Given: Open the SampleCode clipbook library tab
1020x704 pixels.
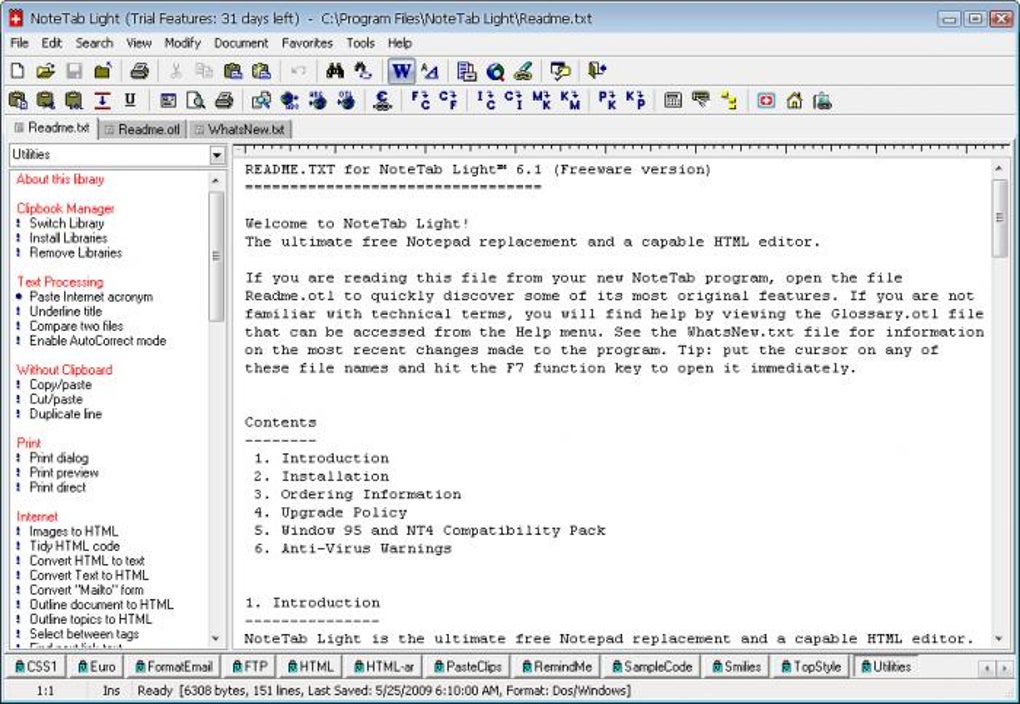Looking at the screenshot, I should (x=652, y=667).
